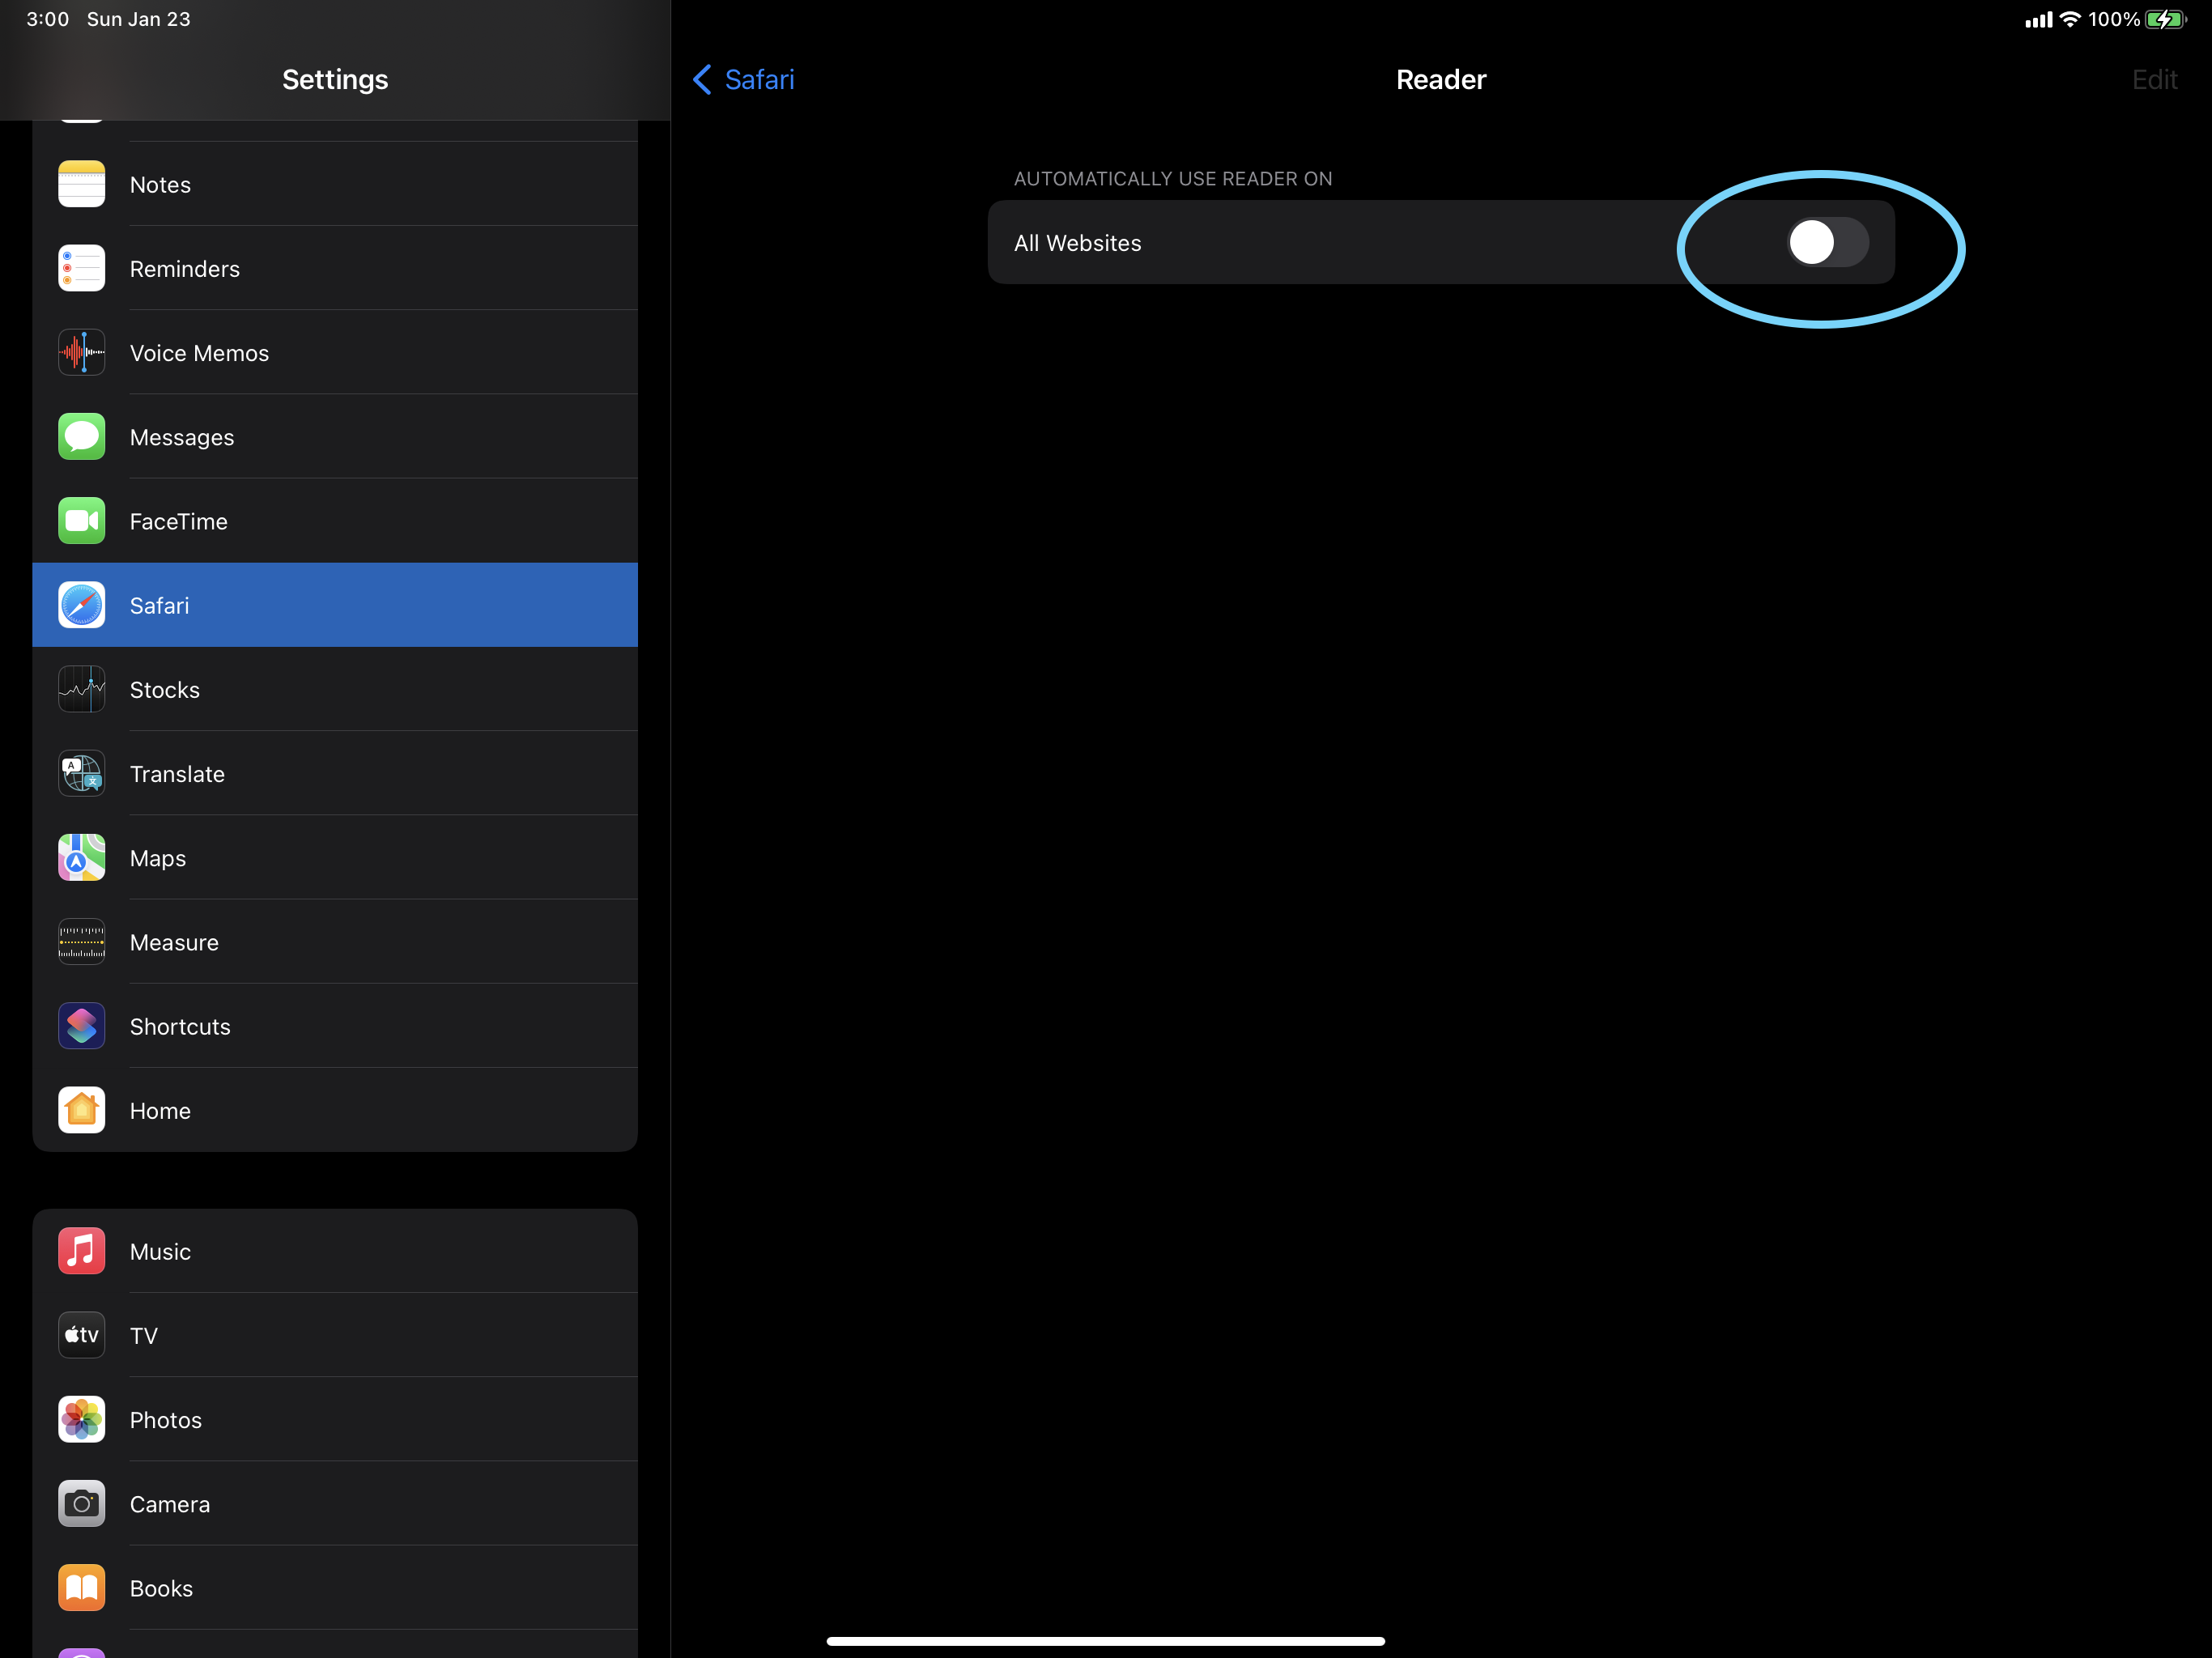Screen dimensions: 2212x1658
Task: Tap the Reminders icon
Action: [81, 268]
